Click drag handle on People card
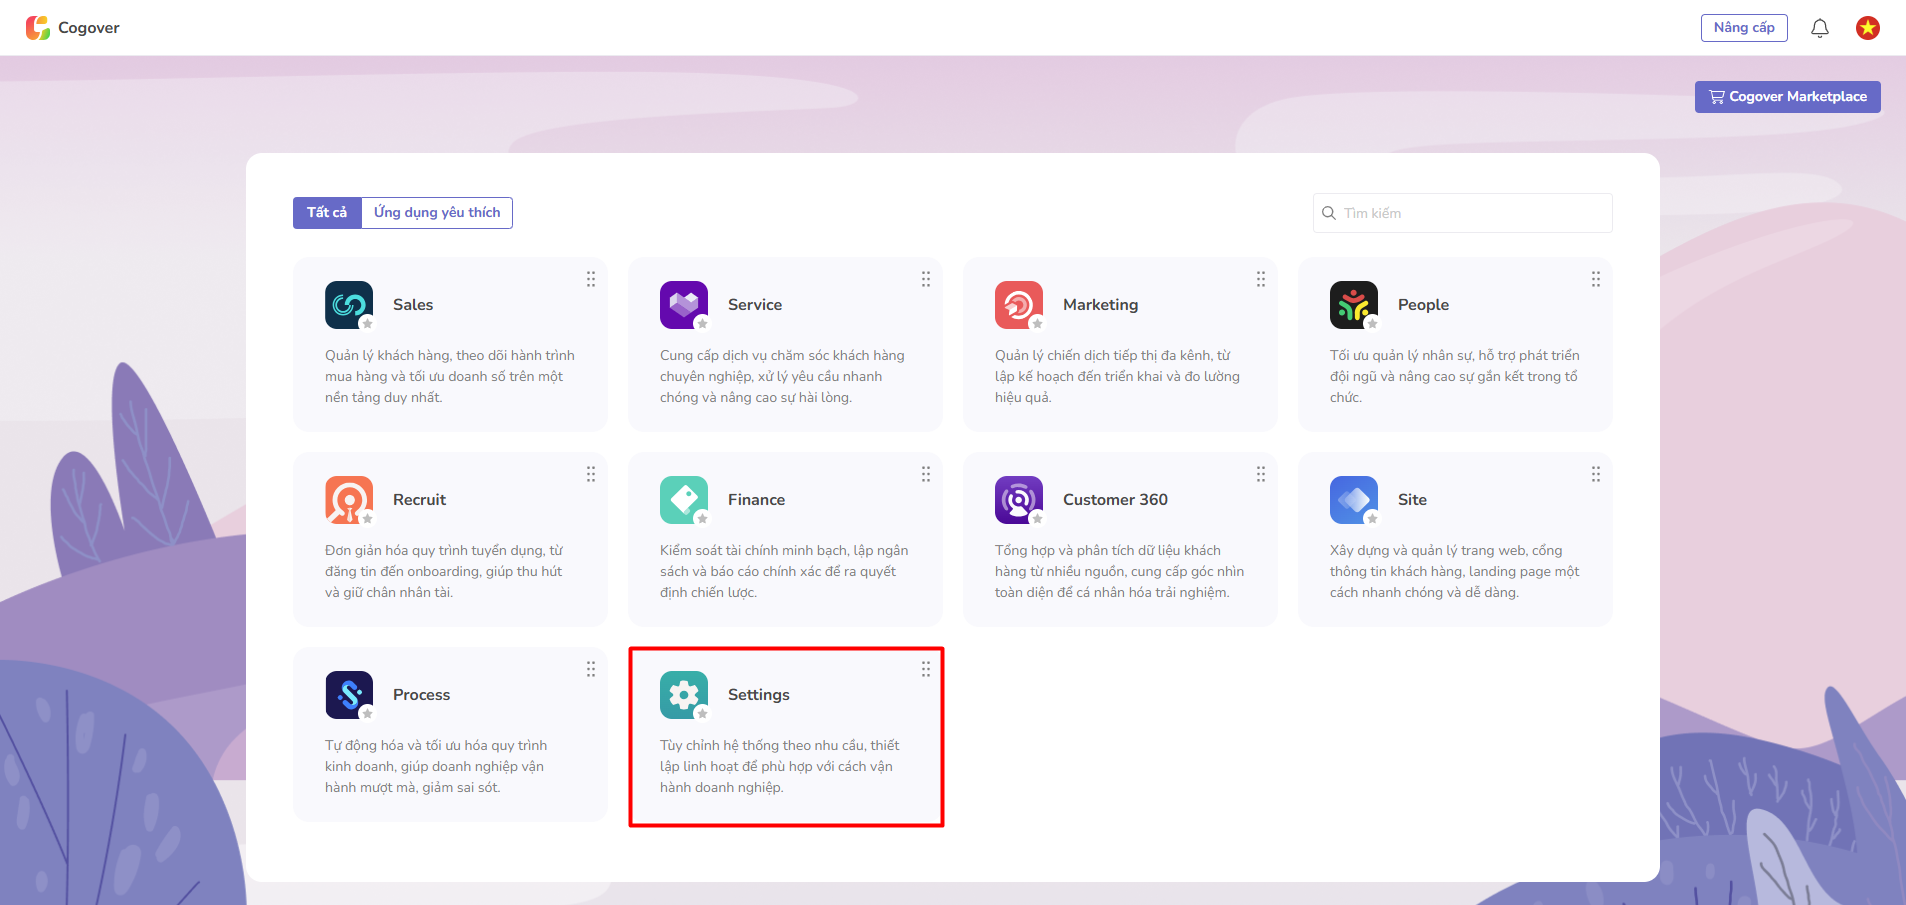The width and height of the screenshot is (1906, 905). (x=1596, y=279)
